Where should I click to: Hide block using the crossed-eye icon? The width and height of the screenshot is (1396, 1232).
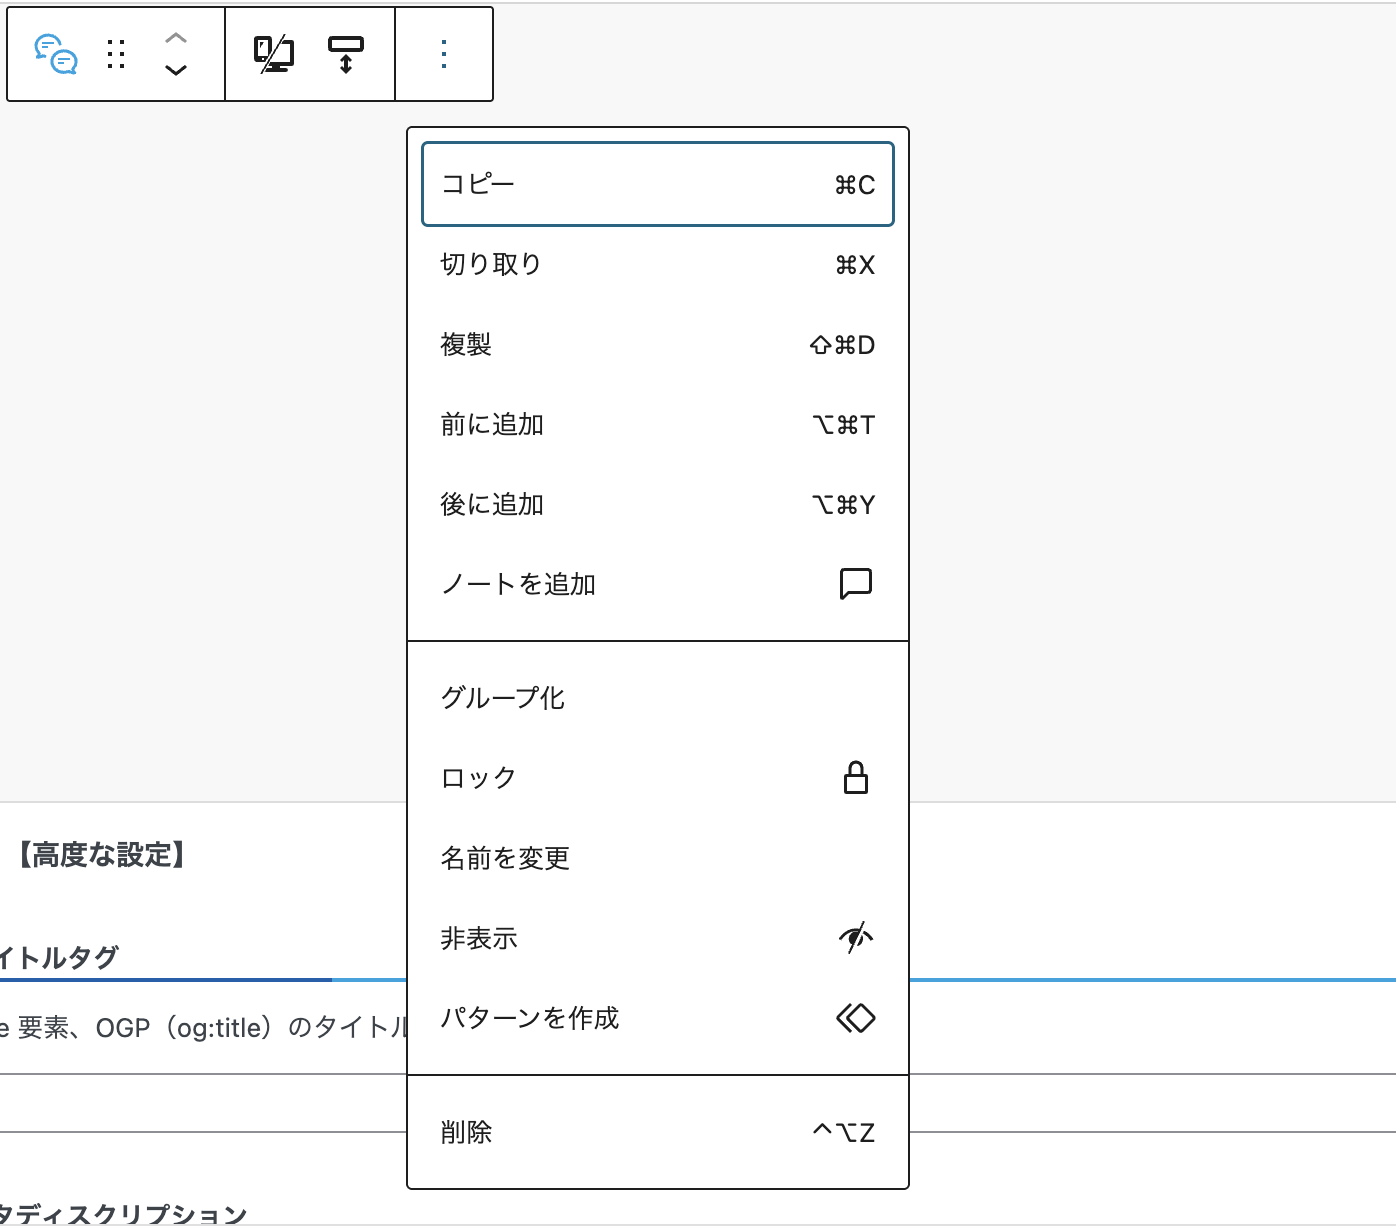point(855,938)
